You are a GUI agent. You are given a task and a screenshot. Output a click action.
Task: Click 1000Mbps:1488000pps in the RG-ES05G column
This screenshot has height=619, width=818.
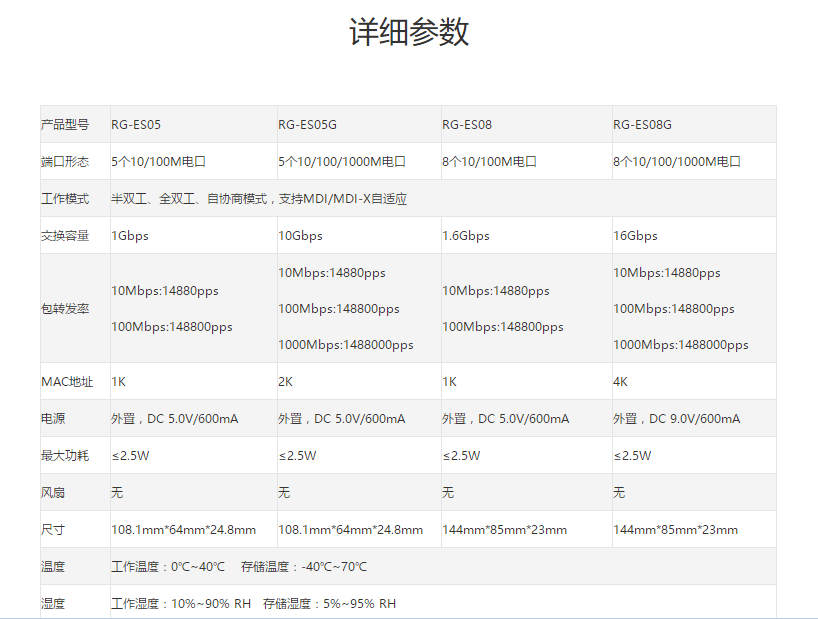pos(346,345)
